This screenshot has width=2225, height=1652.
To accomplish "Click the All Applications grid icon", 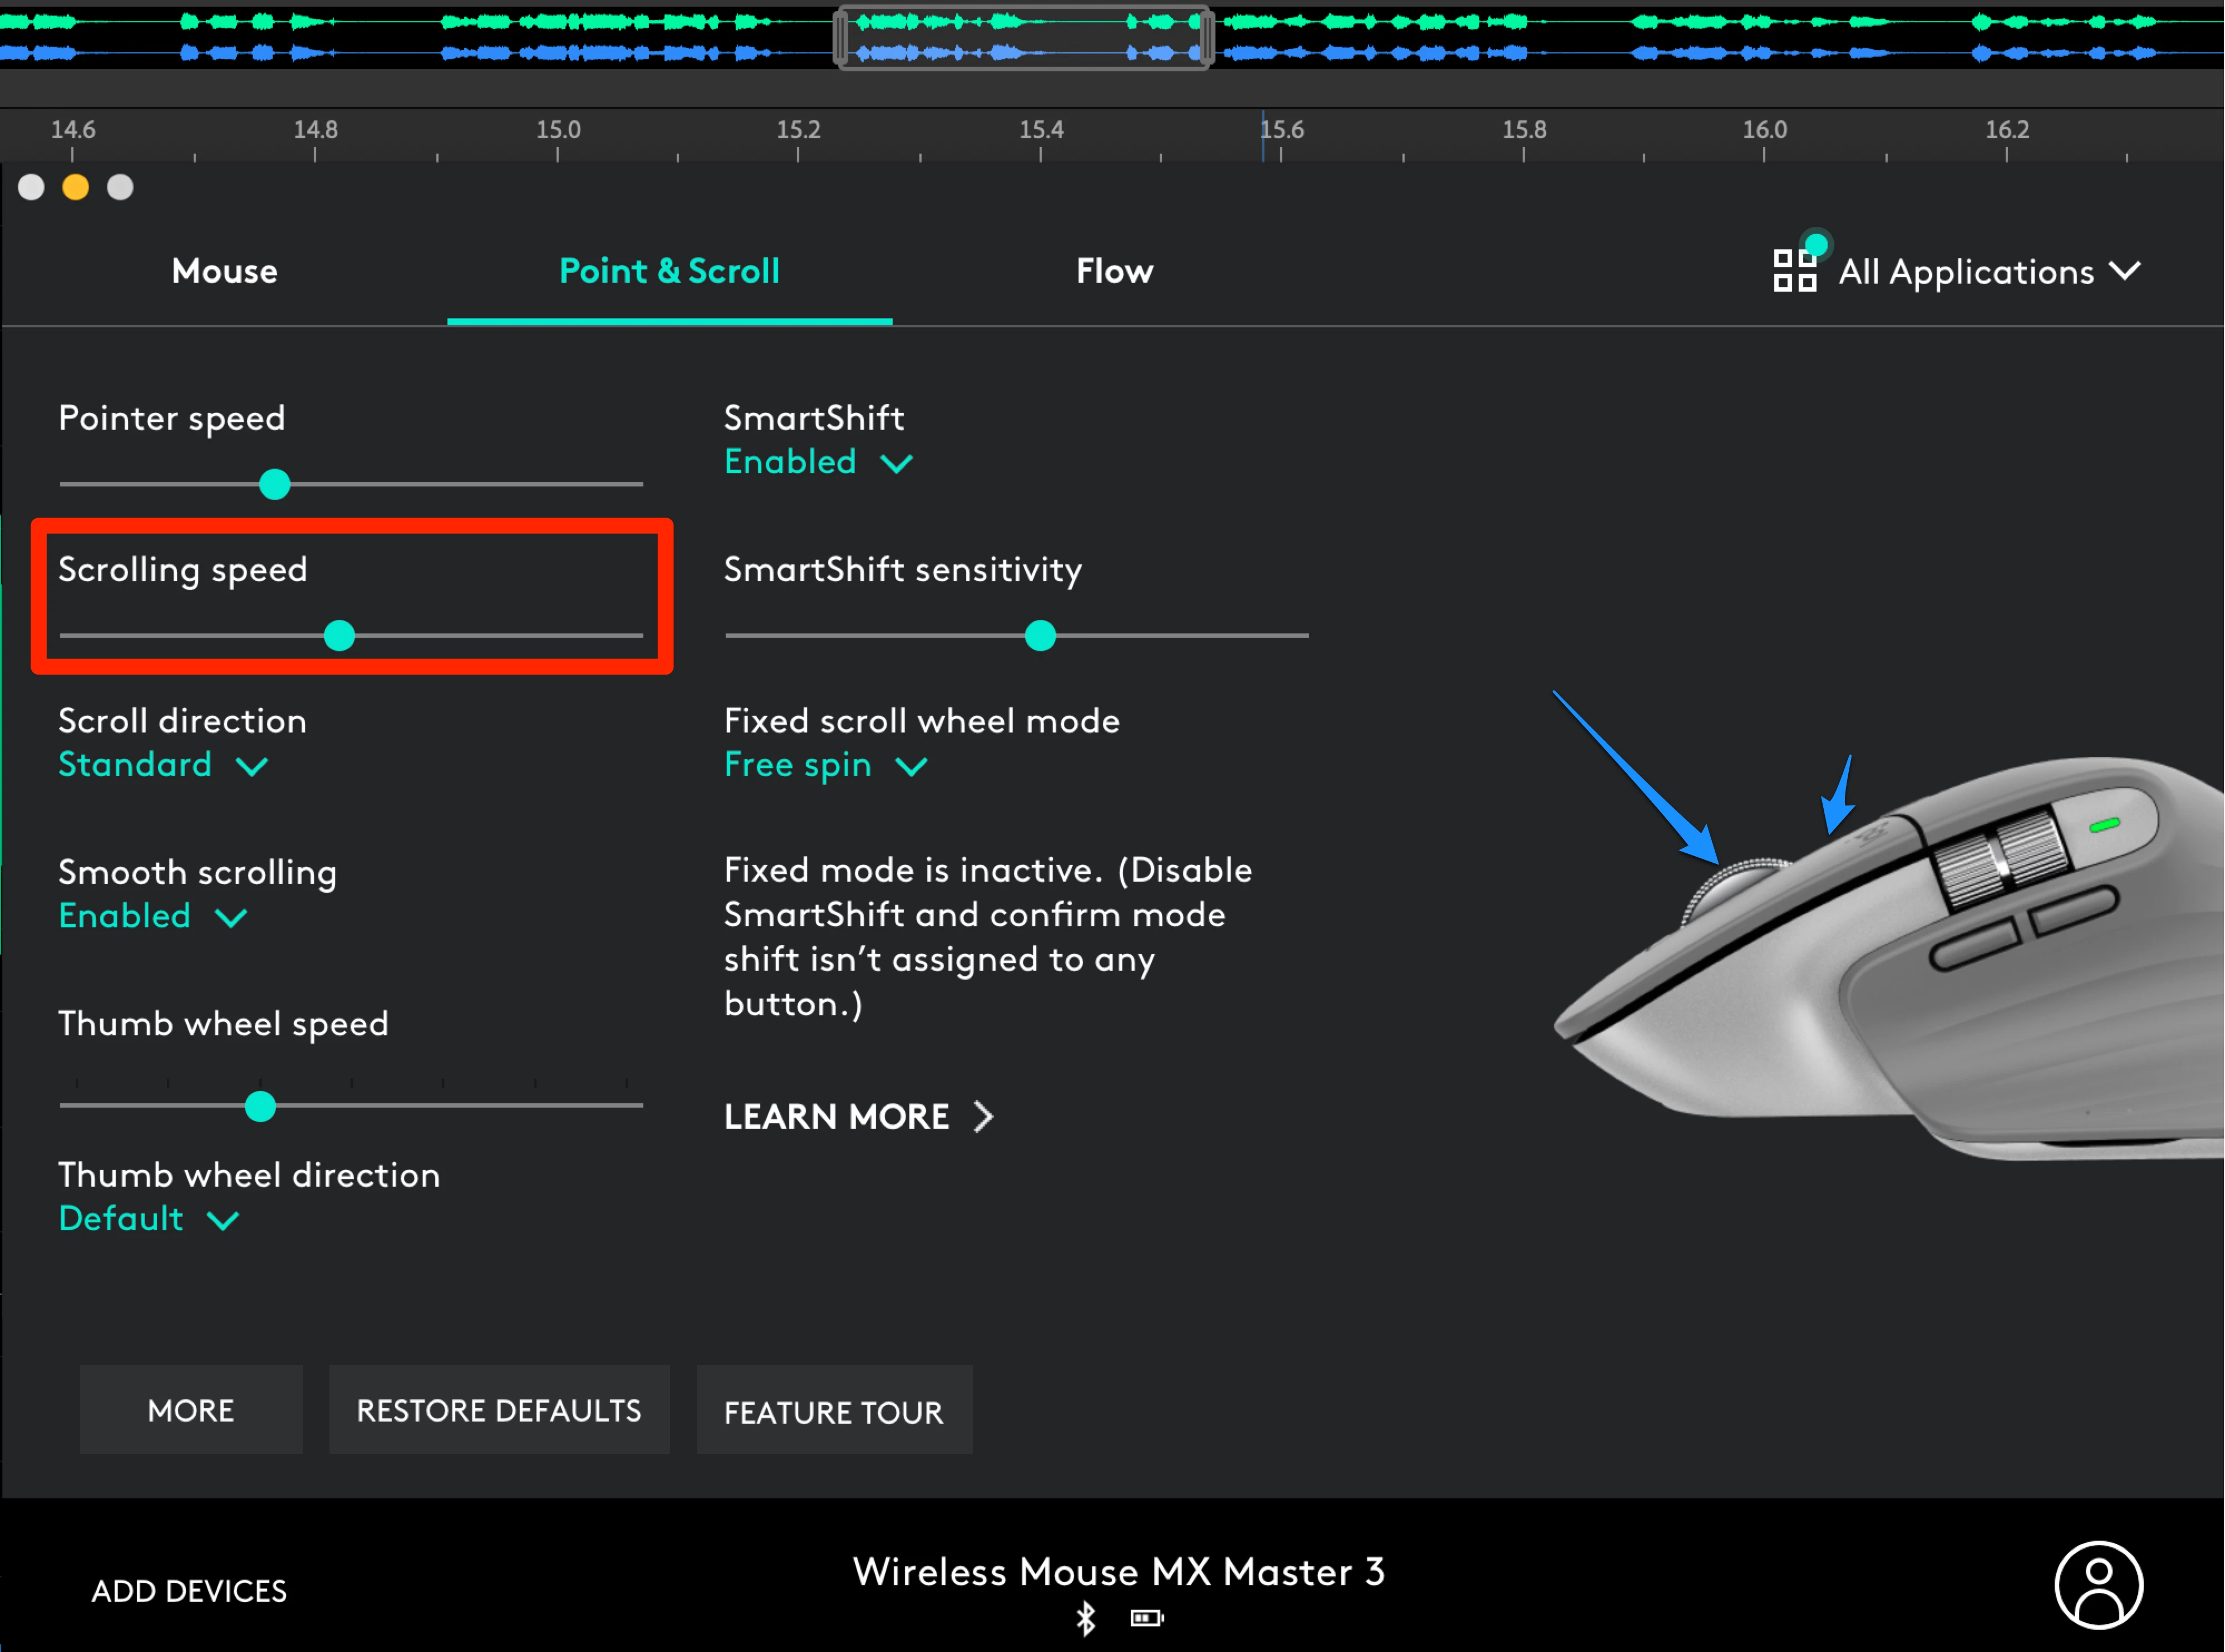I will click(1794, 270).
